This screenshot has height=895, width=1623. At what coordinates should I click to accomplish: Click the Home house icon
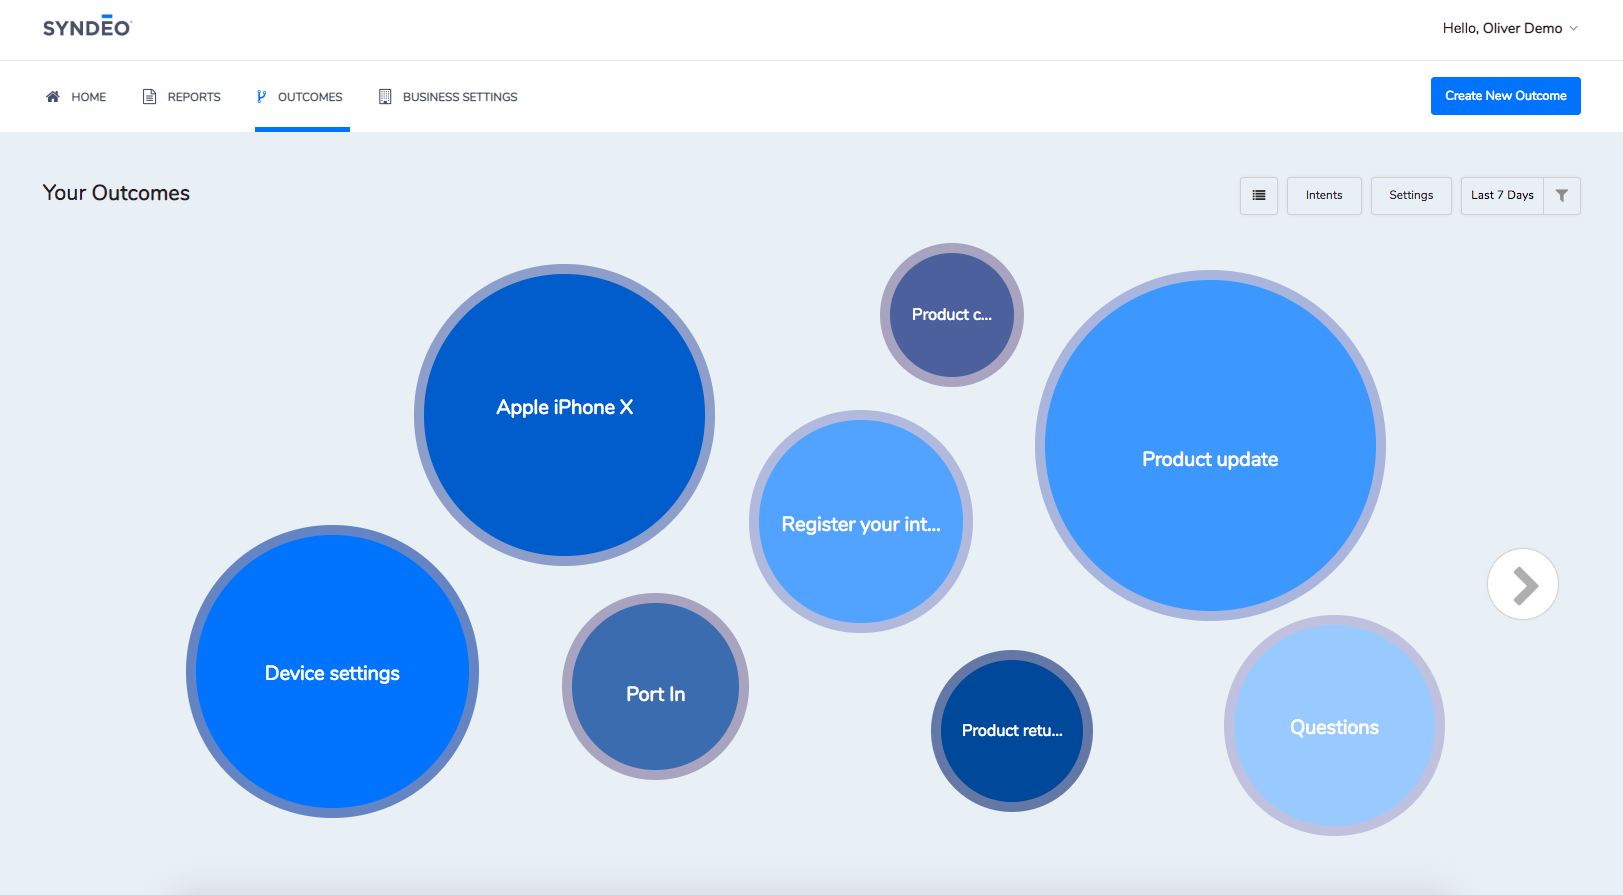(53, 97)
